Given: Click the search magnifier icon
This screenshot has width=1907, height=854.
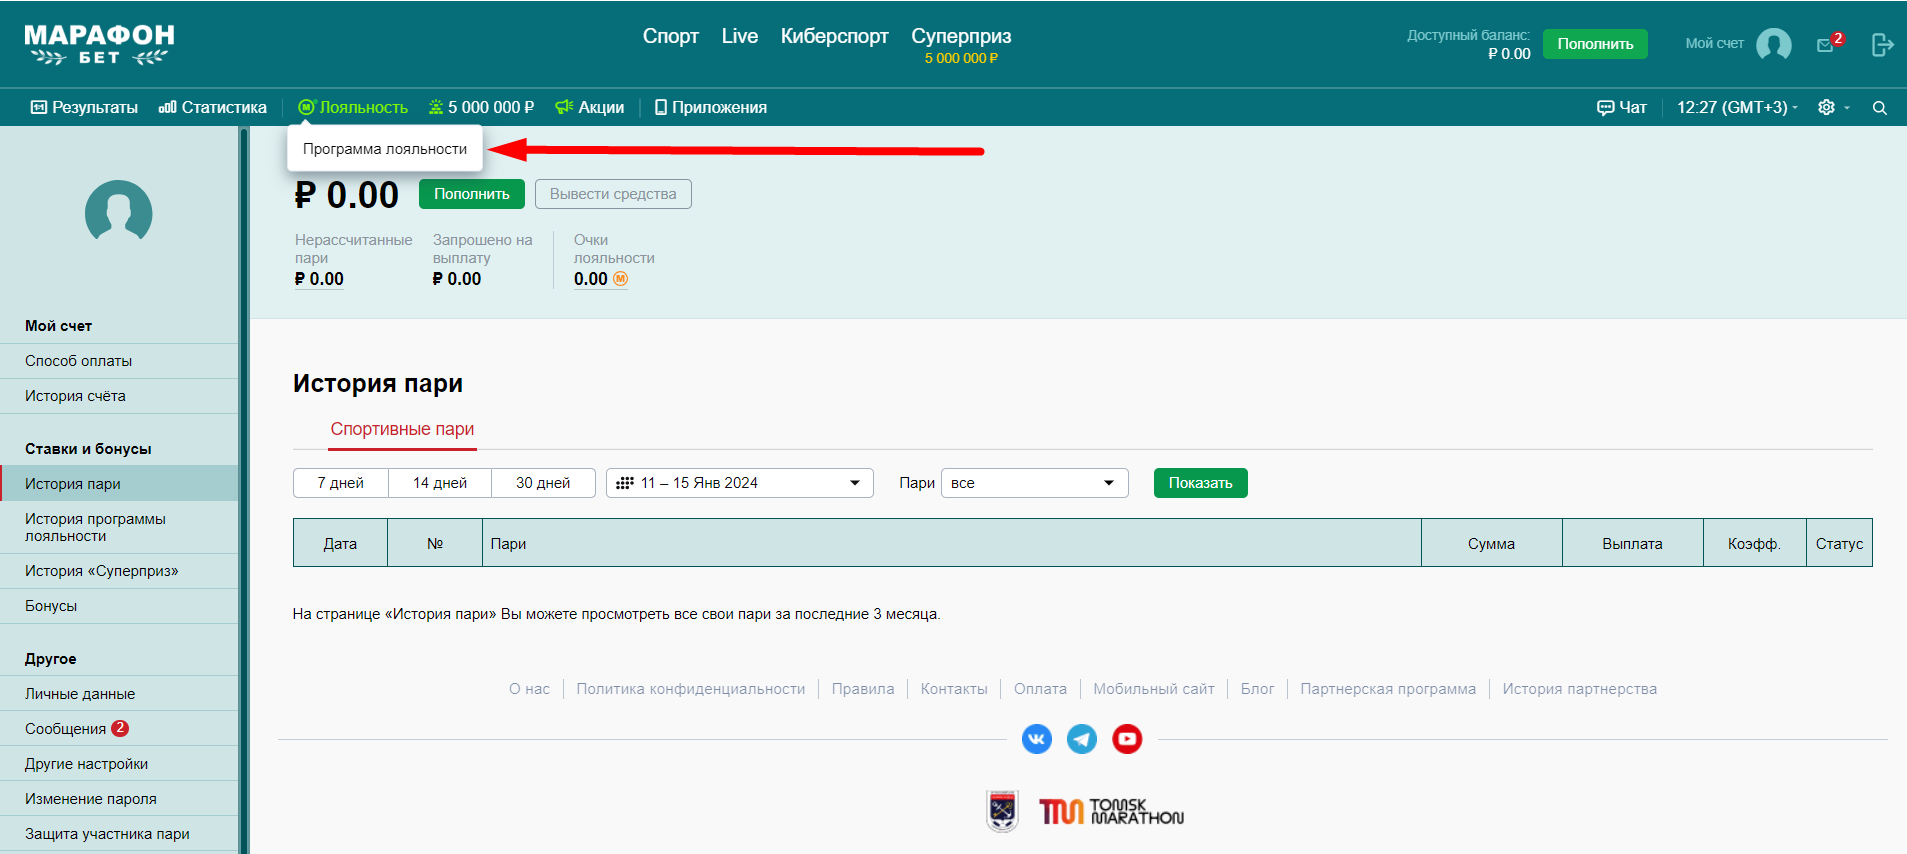Looking at the screenshot, I should tap(1879, 108).
